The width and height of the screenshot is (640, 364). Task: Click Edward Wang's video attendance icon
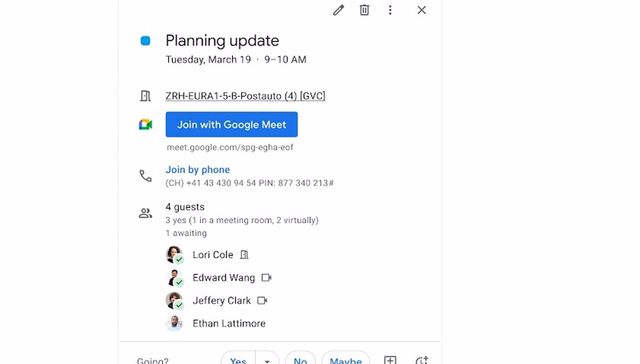click(266, 278)
